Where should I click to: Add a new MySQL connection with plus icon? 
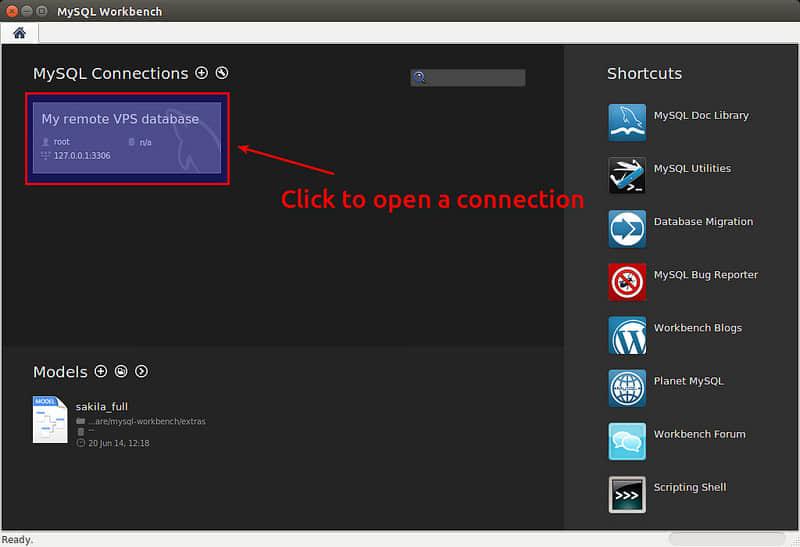[x=202, y=73]
